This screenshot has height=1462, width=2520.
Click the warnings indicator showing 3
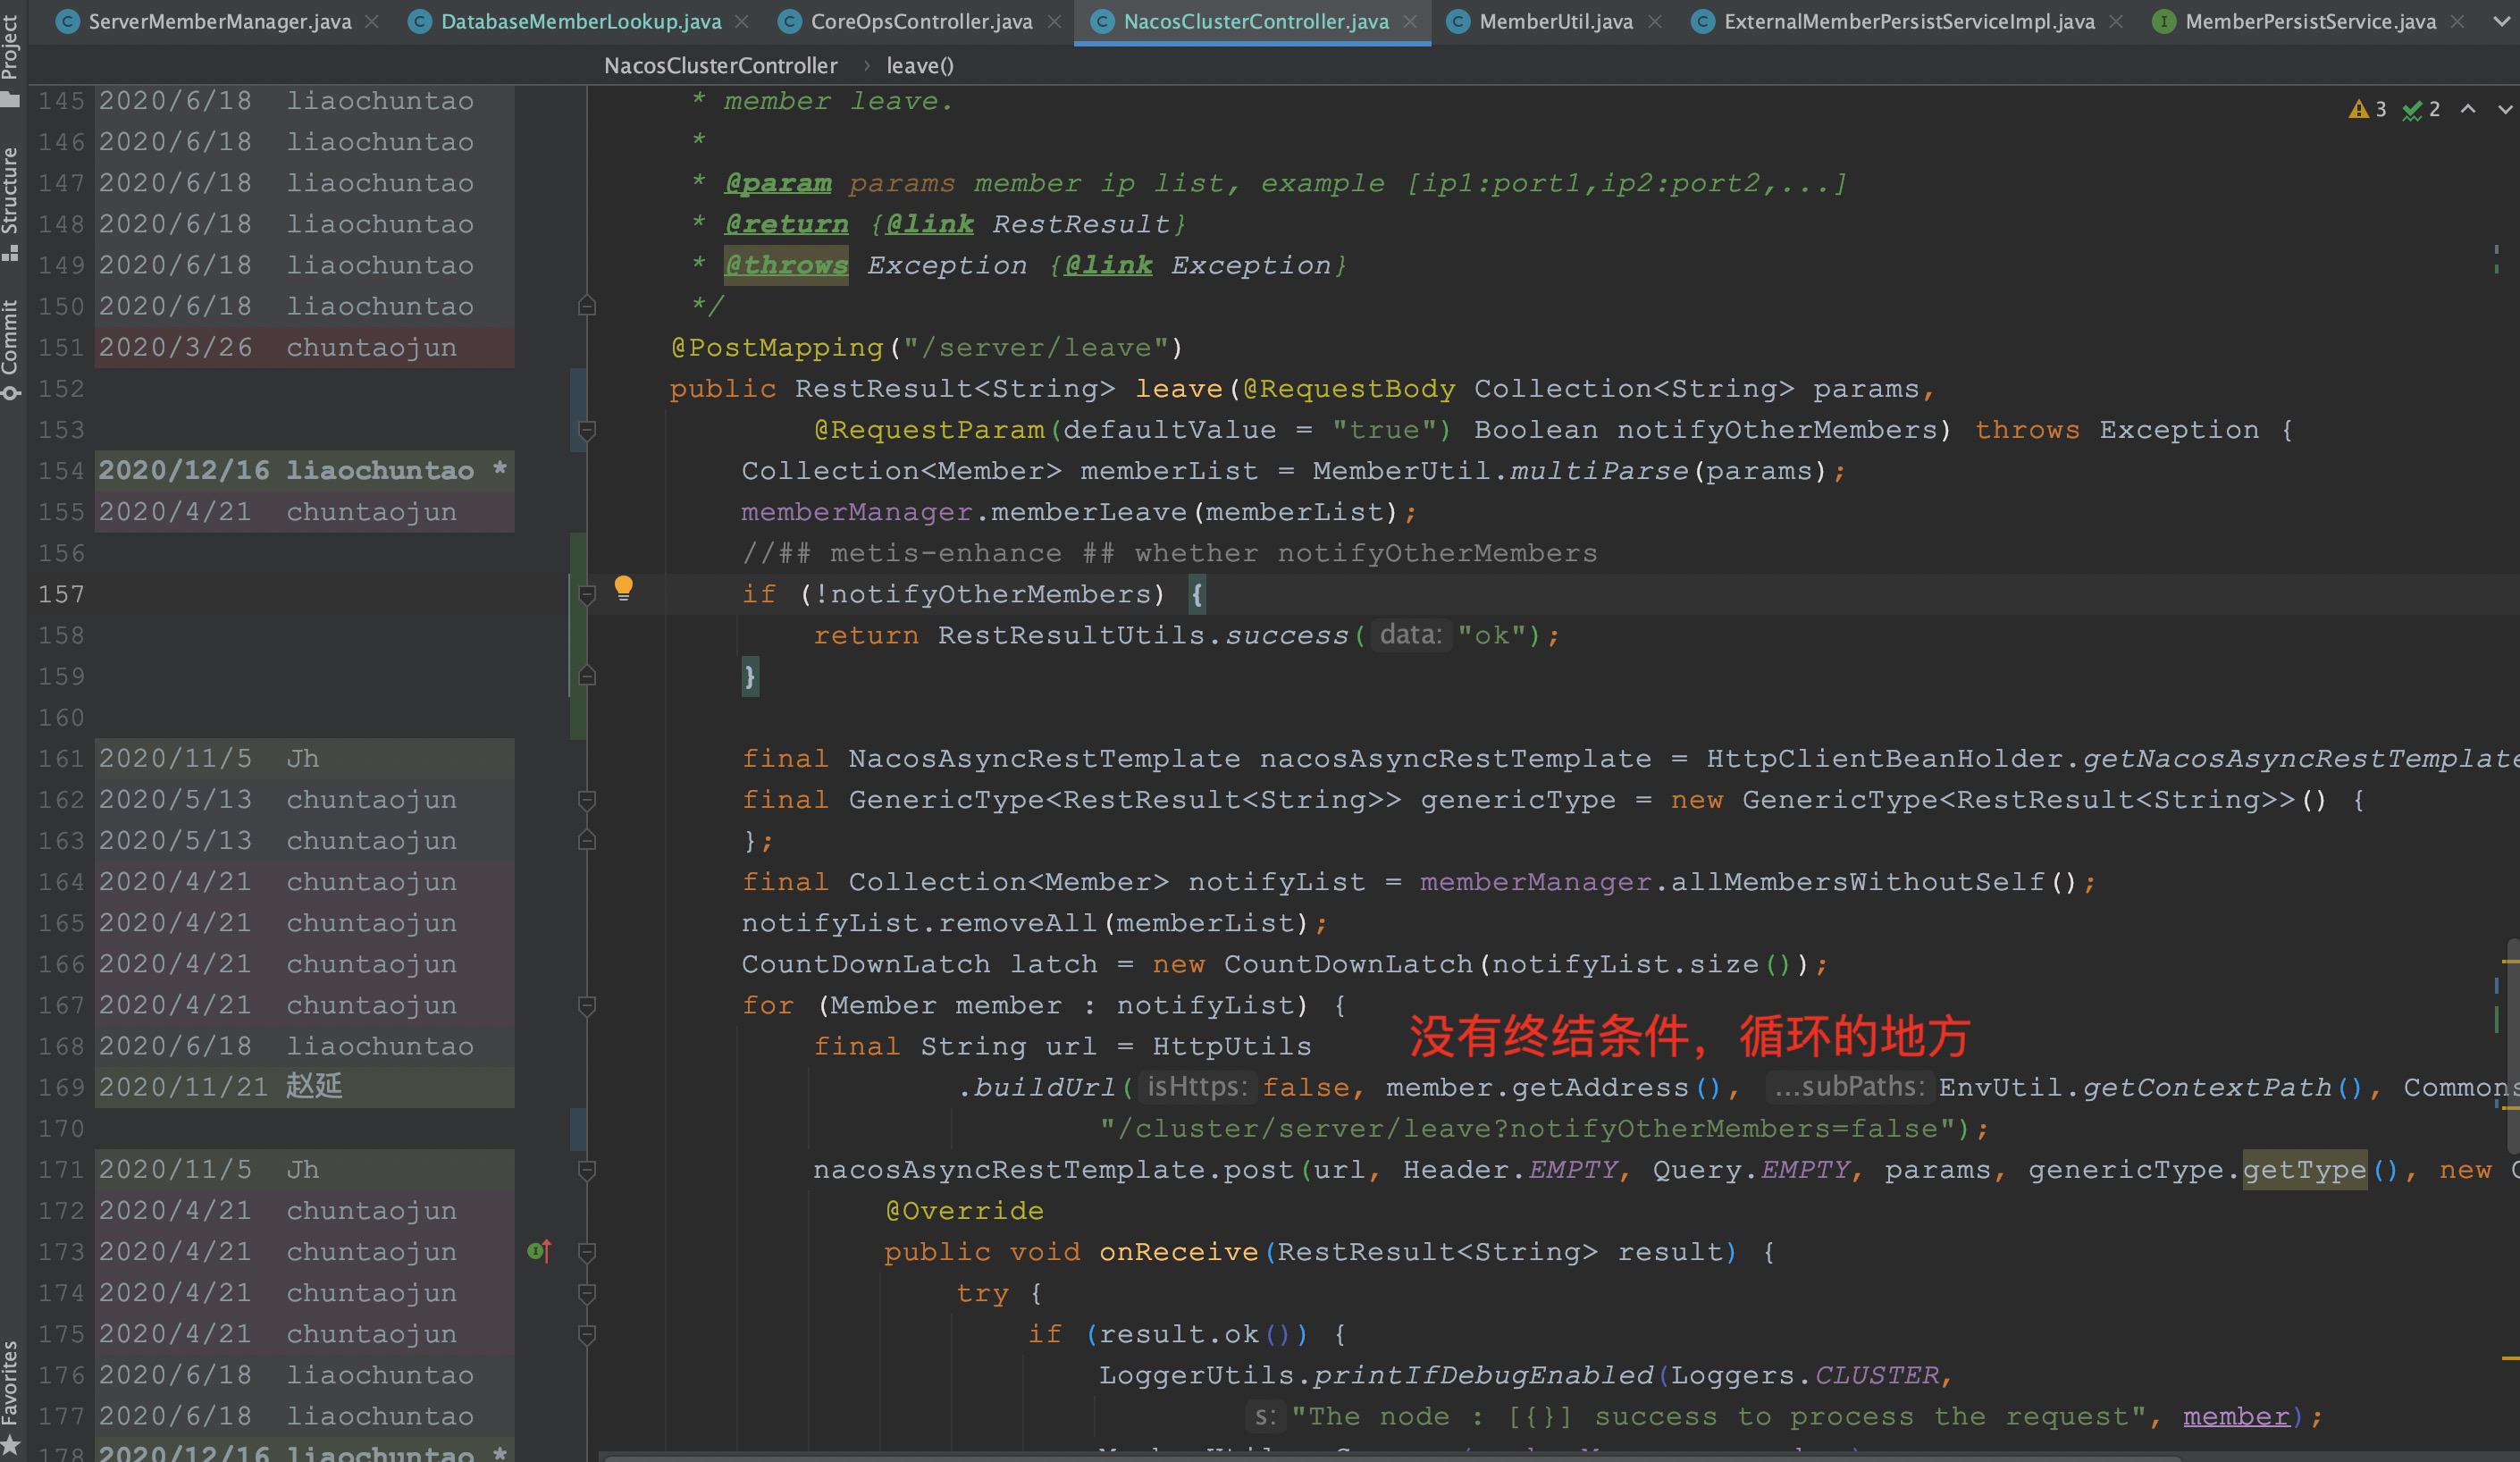click(2367, 109)
